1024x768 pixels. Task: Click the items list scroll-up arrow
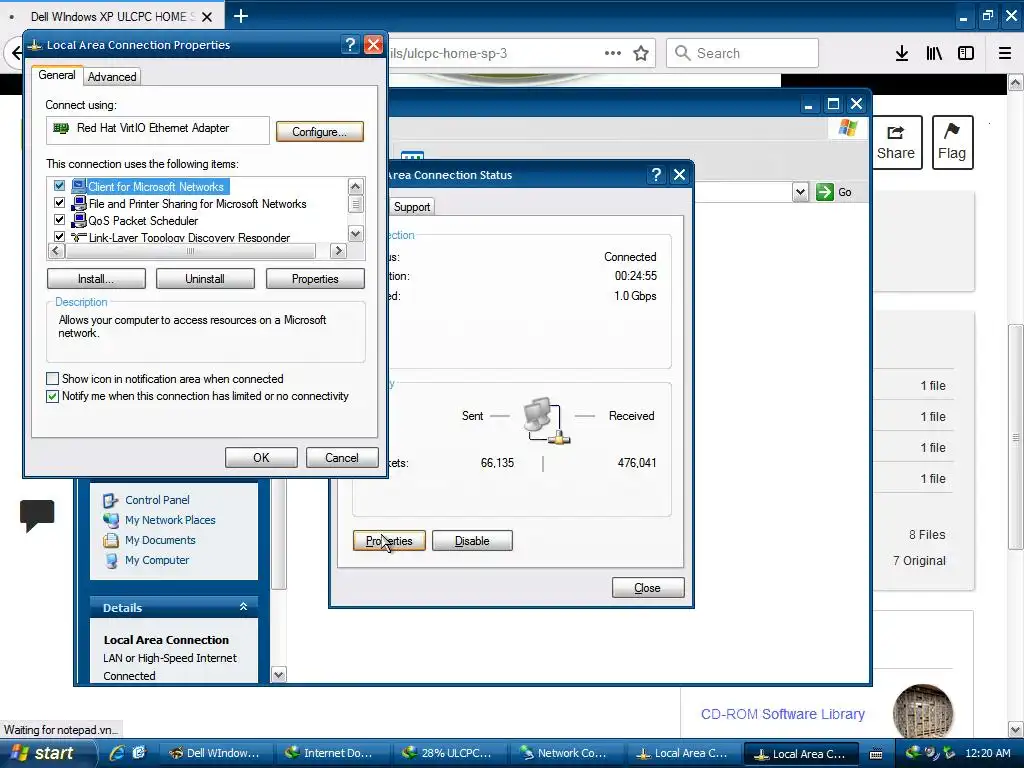355,186
